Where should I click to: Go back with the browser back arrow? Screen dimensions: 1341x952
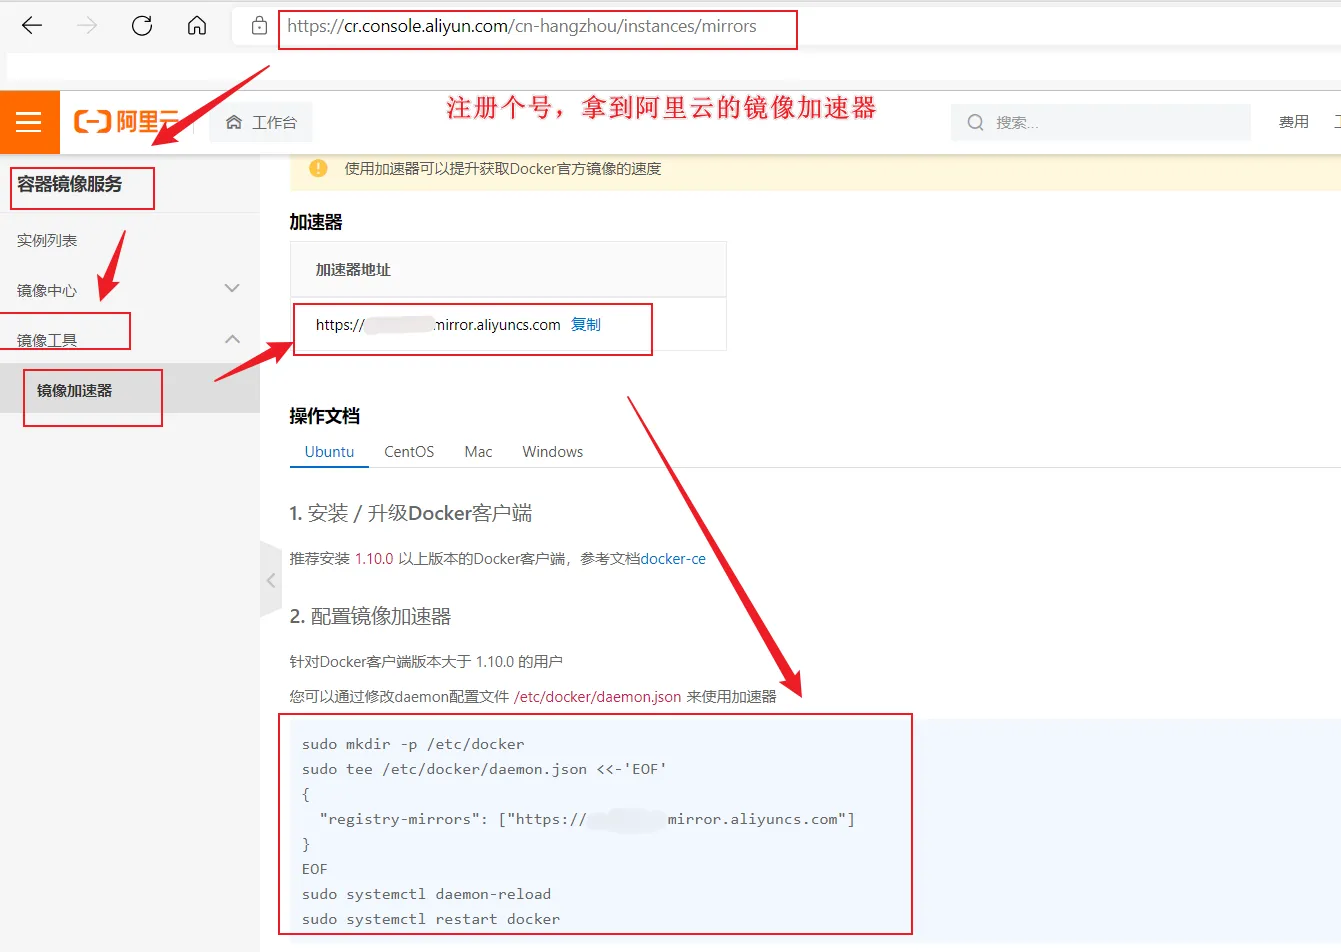32,26
